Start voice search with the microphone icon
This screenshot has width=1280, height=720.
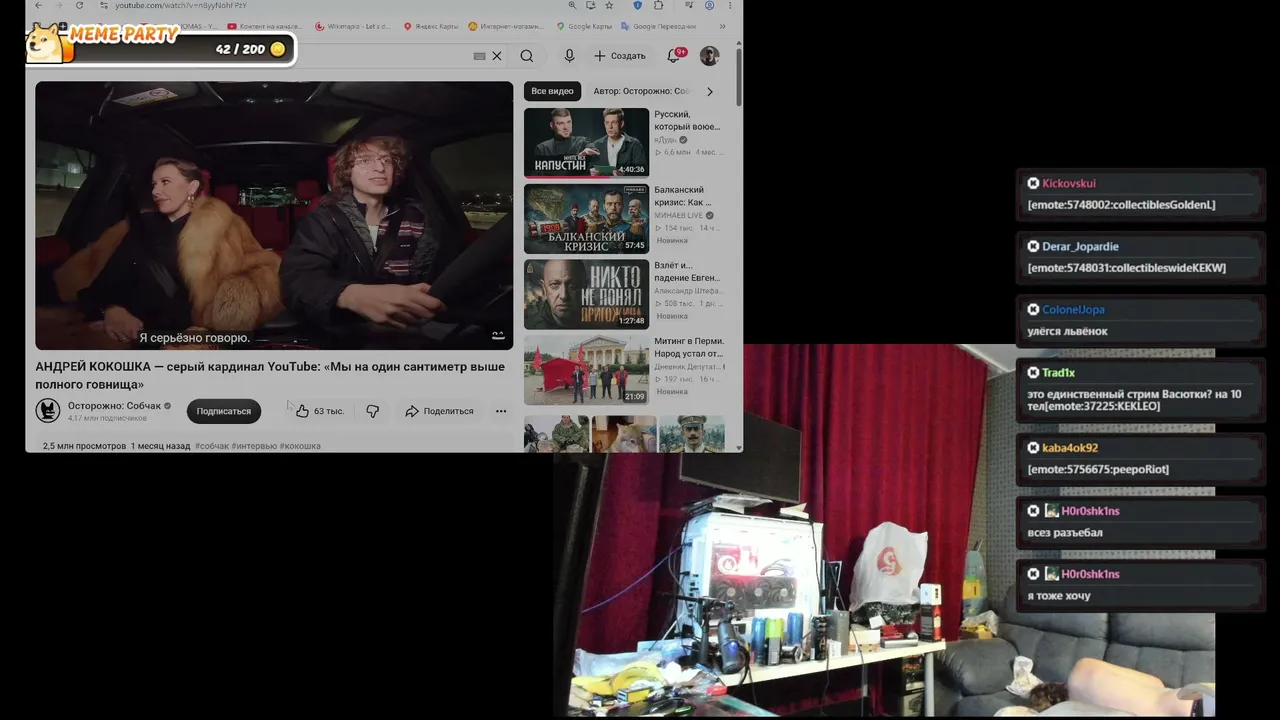tap(569, 56)
